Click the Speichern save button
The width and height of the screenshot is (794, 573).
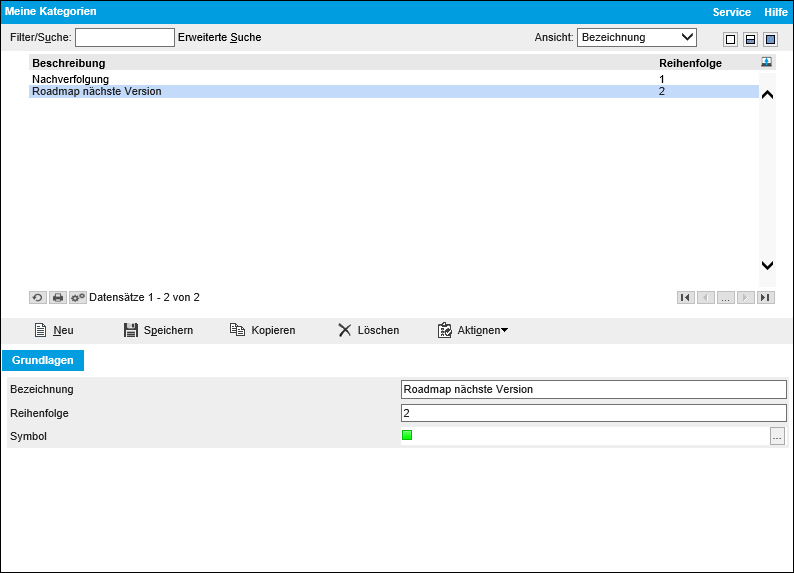click(158, 330)
